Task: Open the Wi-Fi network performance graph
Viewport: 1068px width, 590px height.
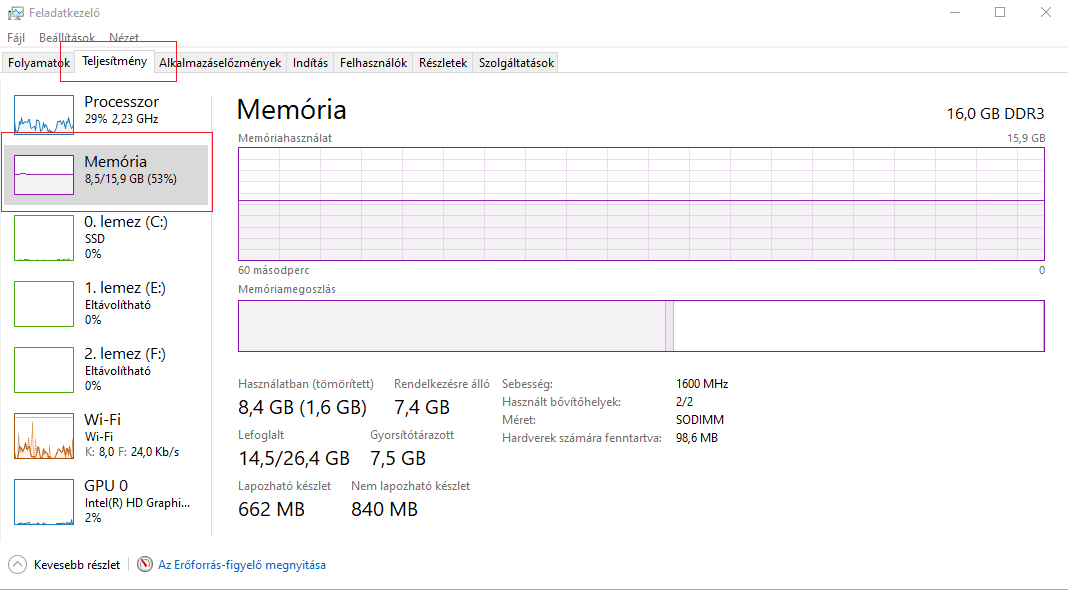Action: click(44, 435)
